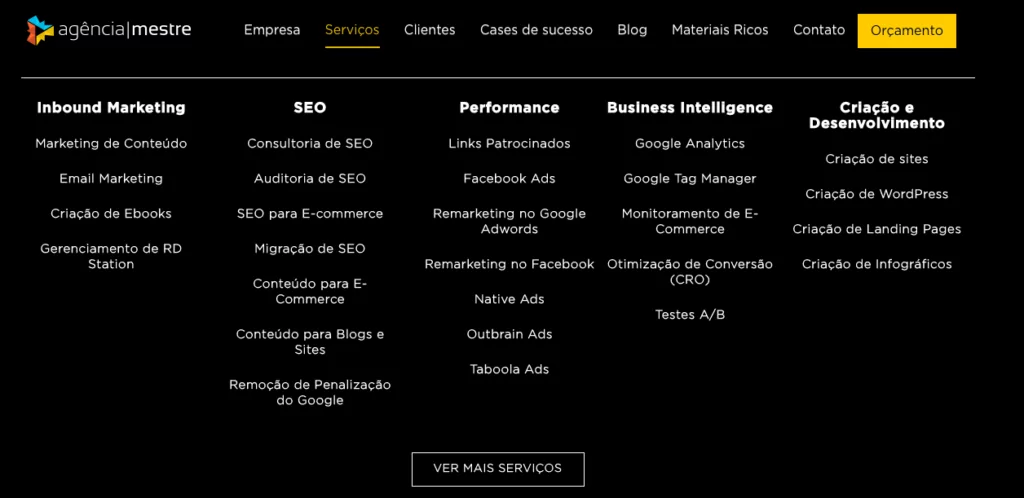1024x498 pixels.
Task: Go to Google Tag Manager service
Action: [x=690, y=179]
